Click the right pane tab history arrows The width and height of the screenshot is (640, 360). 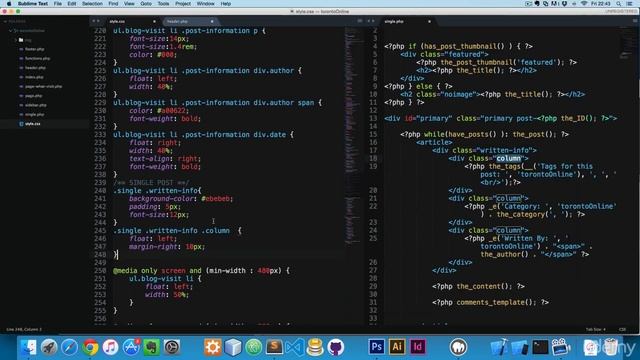pos(371,21)
